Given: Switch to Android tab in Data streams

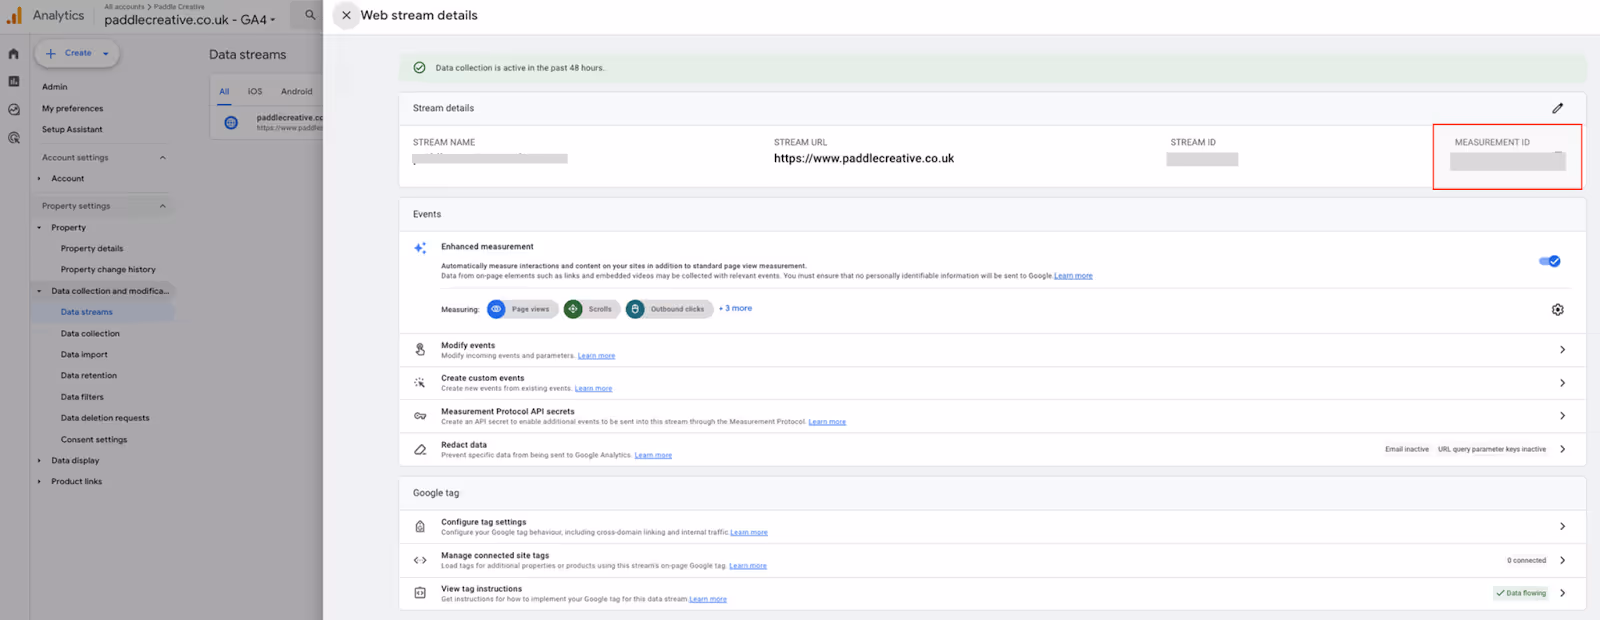Looking at the screenshot, I should (x=296, y=91).
